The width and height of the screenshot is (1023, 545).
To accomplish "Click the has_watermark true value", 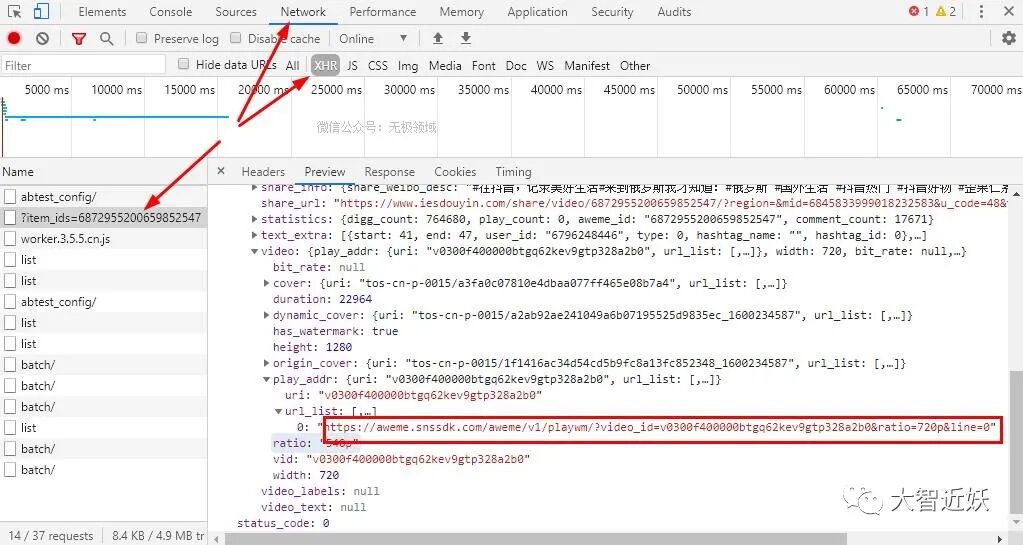I will pyautogui.click(x=385, y=331).
